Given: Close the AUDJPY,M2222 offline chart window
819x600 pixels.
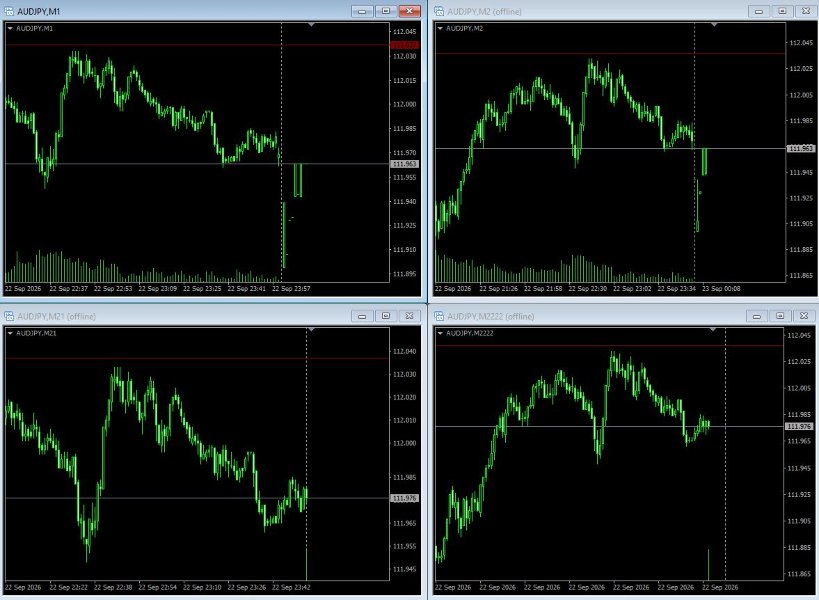Looking at the screenshot, I should 804,316.
